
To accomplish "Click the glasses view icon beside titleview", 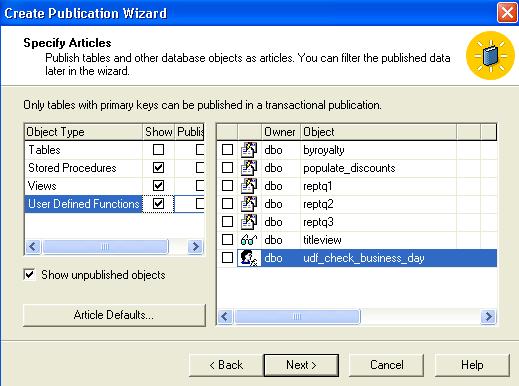I will tap(249, 240).
